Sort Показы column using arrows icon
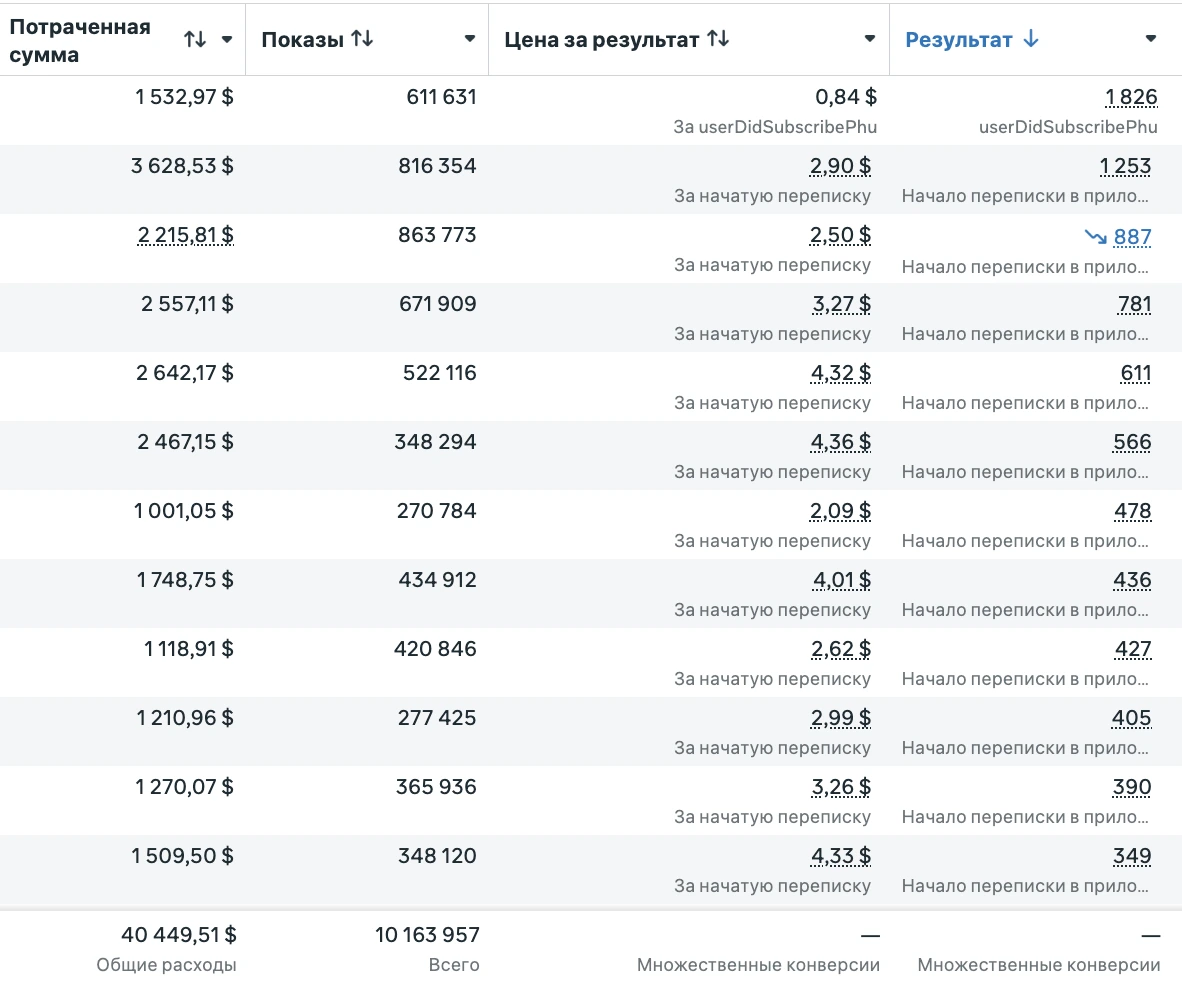This screenshot has height=1004, width=1182. point(363,38)
